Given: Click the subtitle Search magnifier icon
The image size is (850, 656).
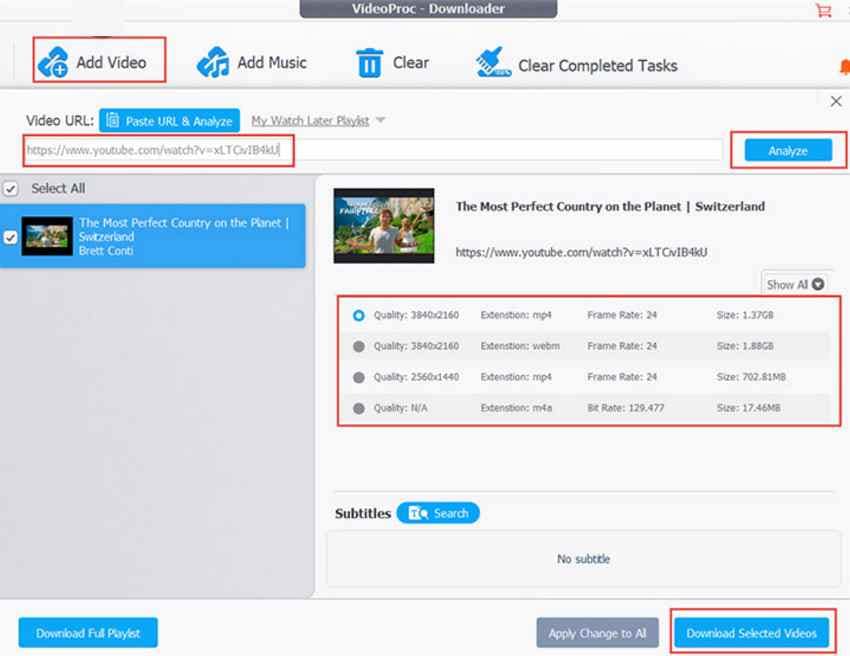Looking at the screenshot, I should 418,513.
